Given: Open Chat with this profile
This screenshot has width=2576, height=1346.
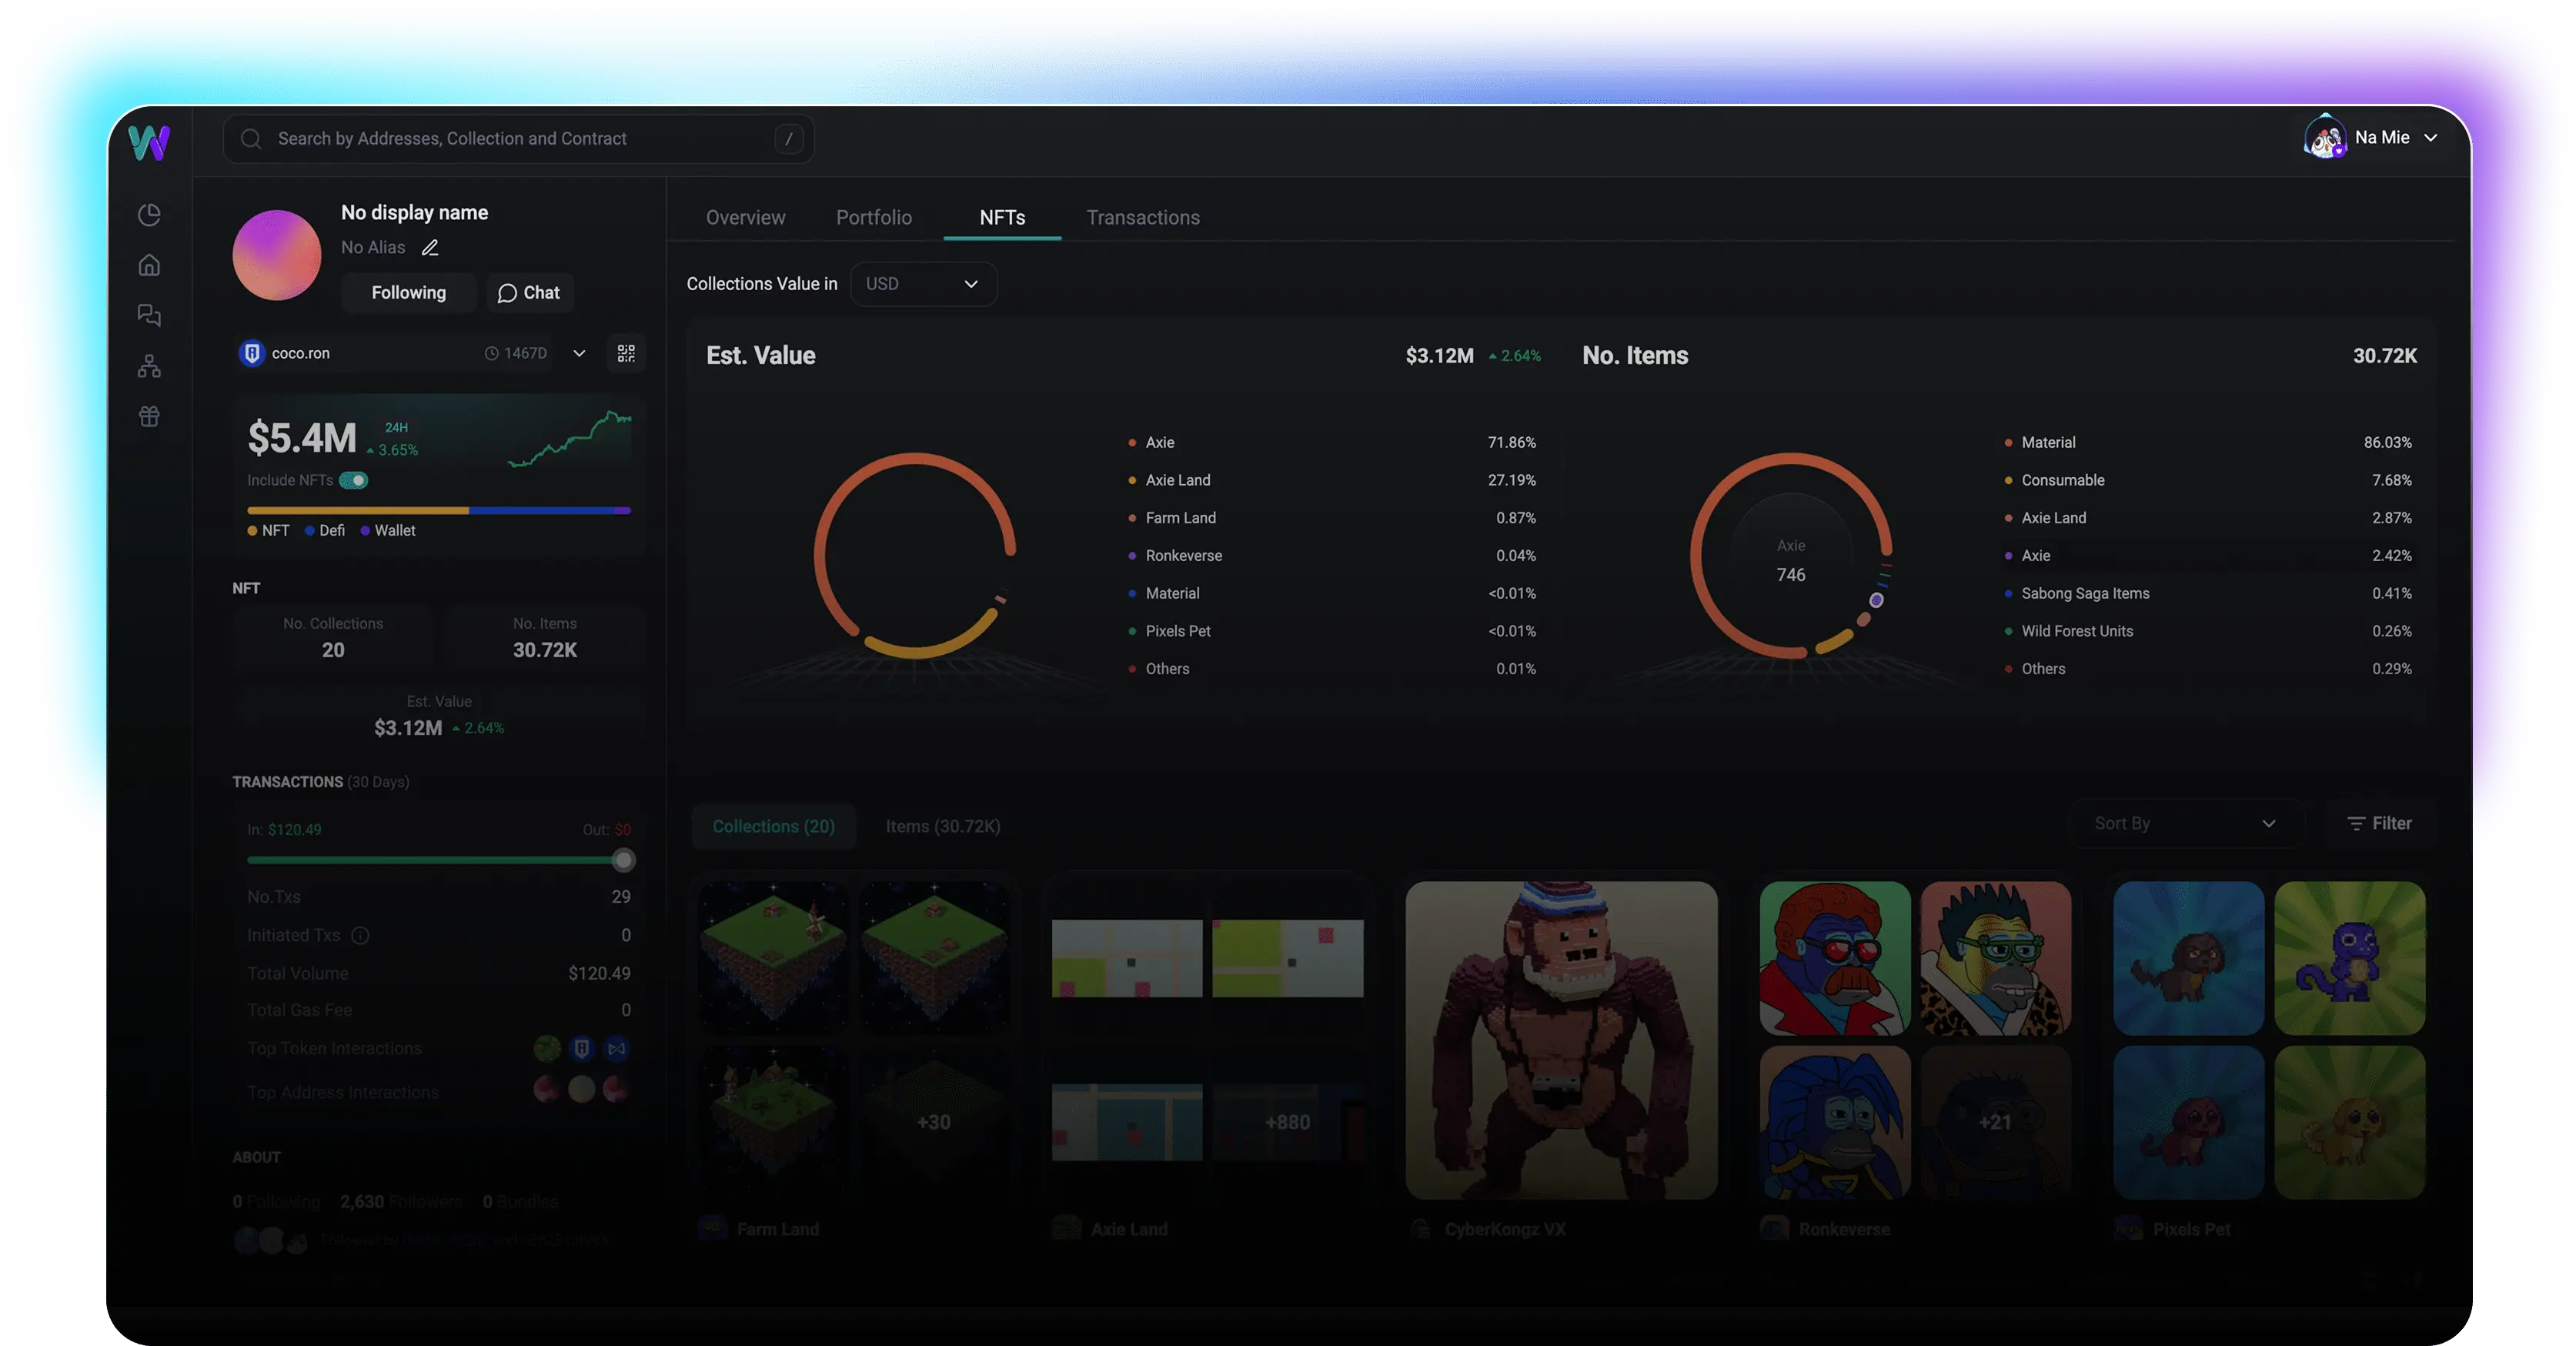Looking at the screenshot, I should [529, 293].
